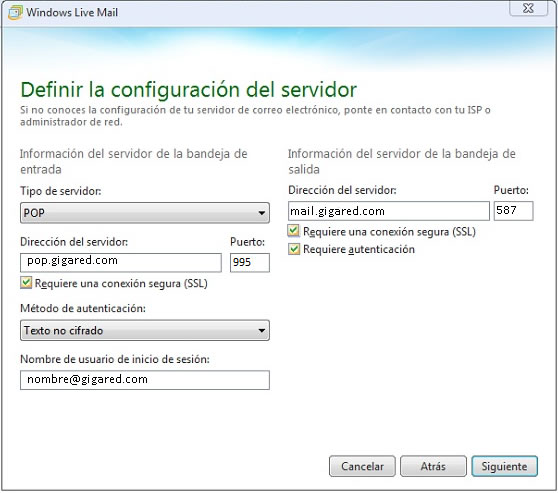Close the Windows Live Mail dialog

coord(528,8)
